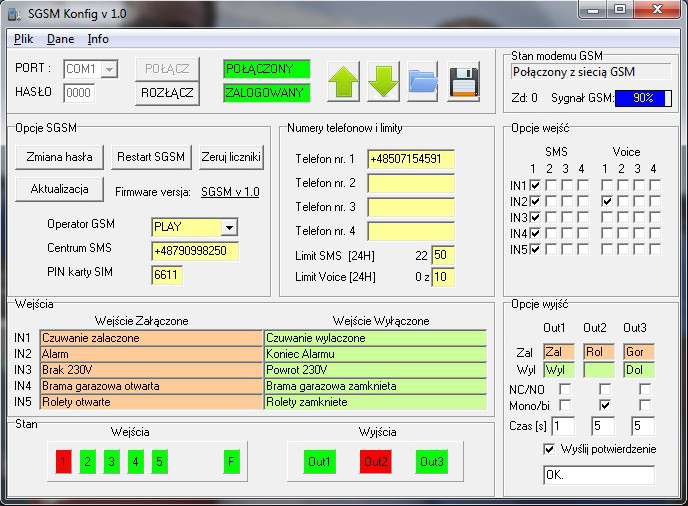Click the greyed POŁĄCZ button
Viewport: 688px width, 506px height.
tap(167, 69)
